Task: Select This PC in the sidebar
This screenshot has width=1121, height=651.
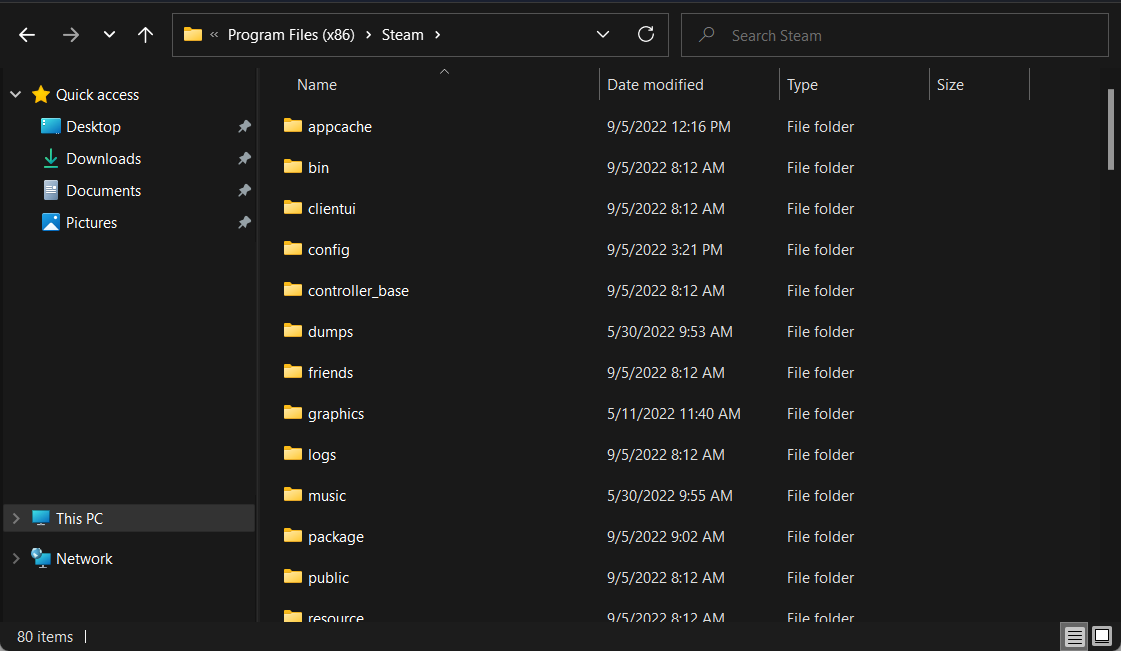Action: pos(79,519)
